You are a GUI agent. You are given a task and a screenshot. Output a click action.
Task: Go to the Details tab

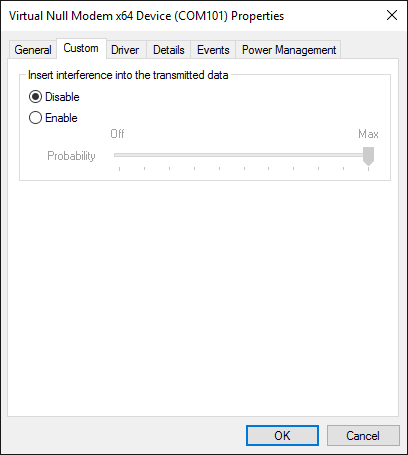(x=169, y=50)
